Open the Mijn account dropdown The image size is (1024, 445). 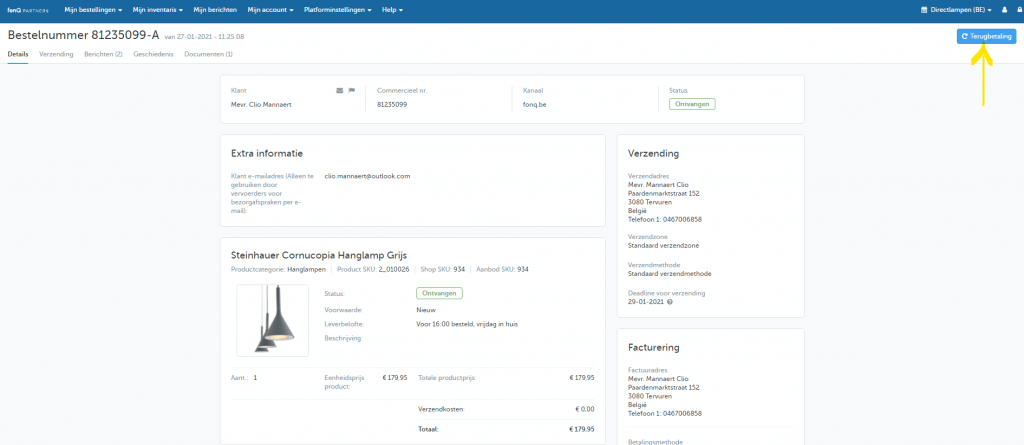(x=270, y=9)
